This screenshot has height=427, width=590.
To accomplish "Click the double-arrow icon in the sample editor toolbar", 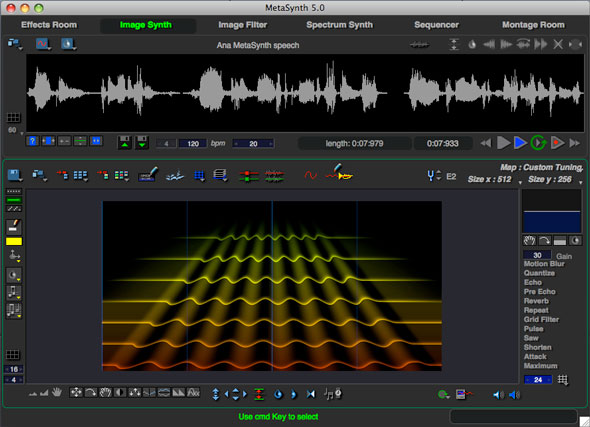I will point(541,44).
